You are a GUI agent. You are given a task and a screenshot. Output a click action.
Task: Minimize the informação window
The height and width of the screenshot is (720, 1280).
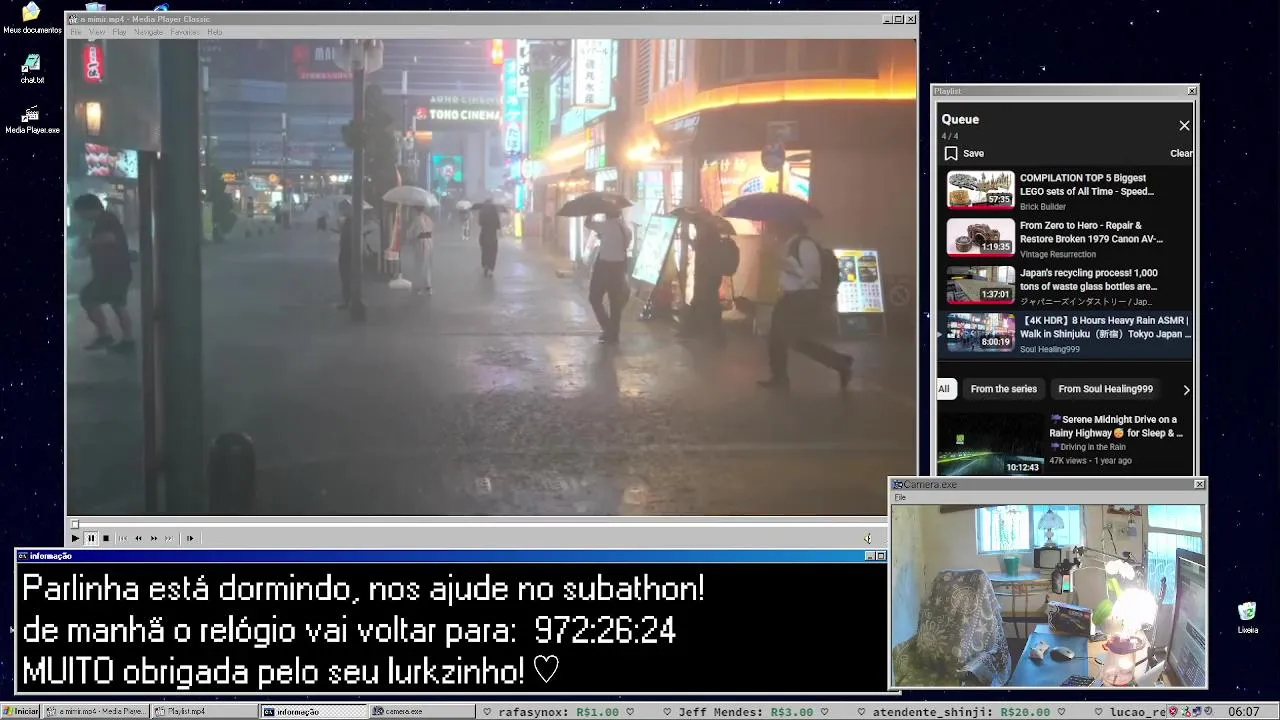[870, 556]
